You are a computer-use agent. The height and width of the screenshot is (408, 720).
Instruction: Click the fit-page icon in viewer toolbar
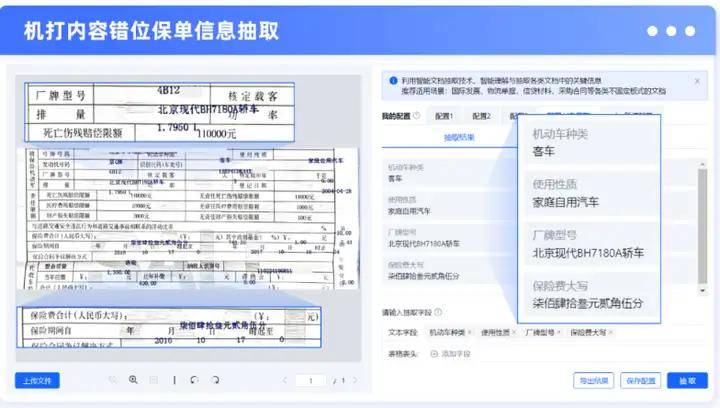pyautogui.click(x=154, y=380)
